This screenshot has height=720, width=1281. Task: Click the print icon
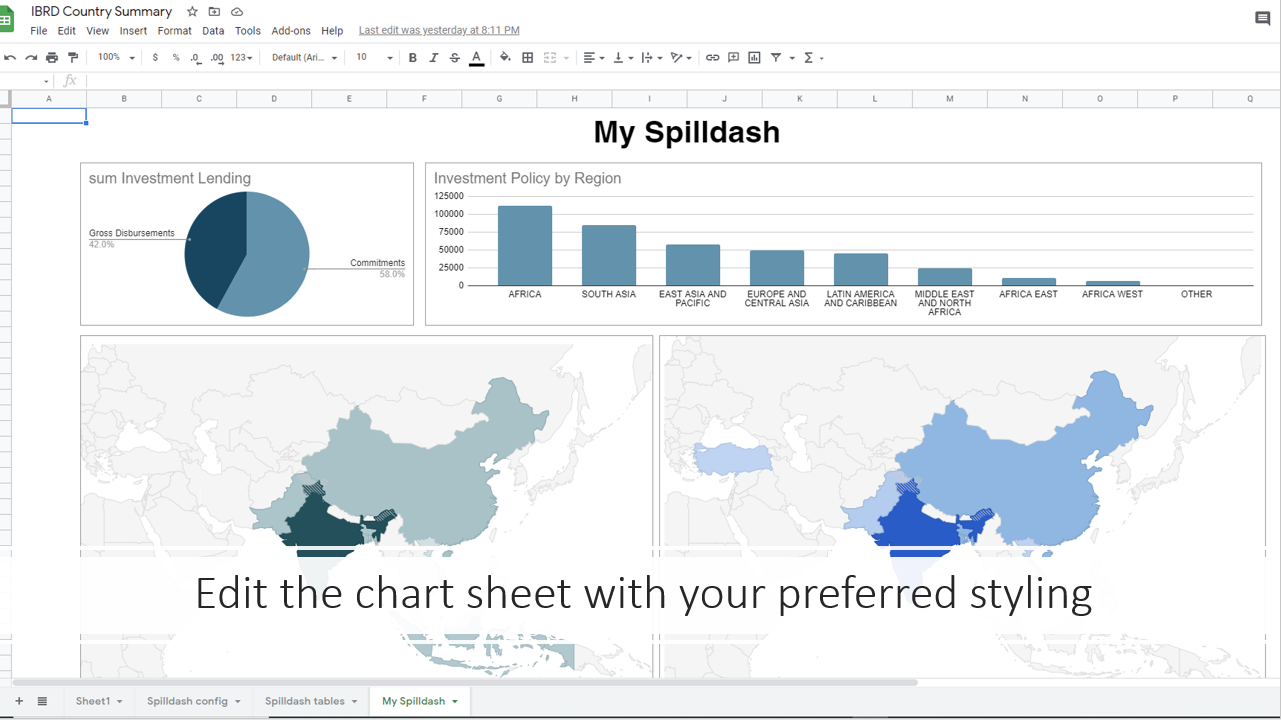[x=52, y=58]
